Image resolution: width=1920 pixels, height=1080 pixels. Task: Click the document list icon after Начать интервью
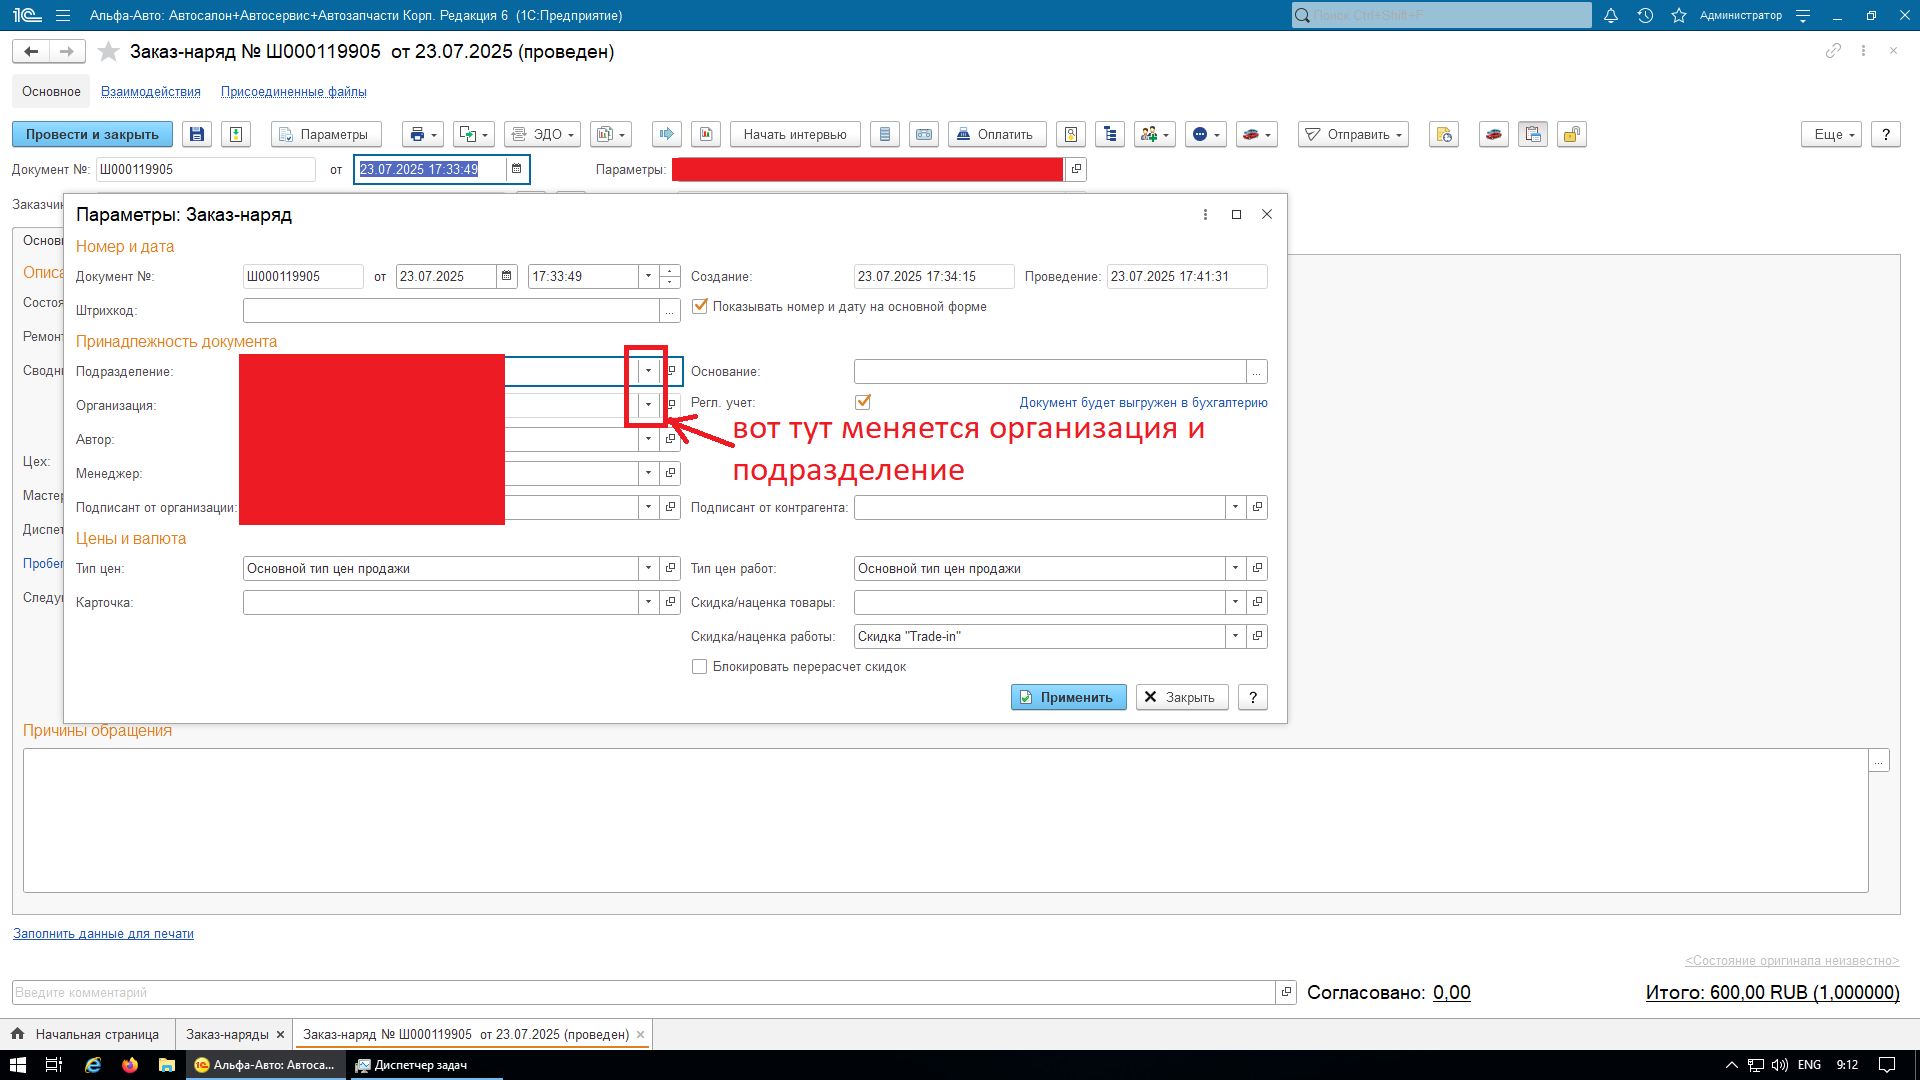885,134
